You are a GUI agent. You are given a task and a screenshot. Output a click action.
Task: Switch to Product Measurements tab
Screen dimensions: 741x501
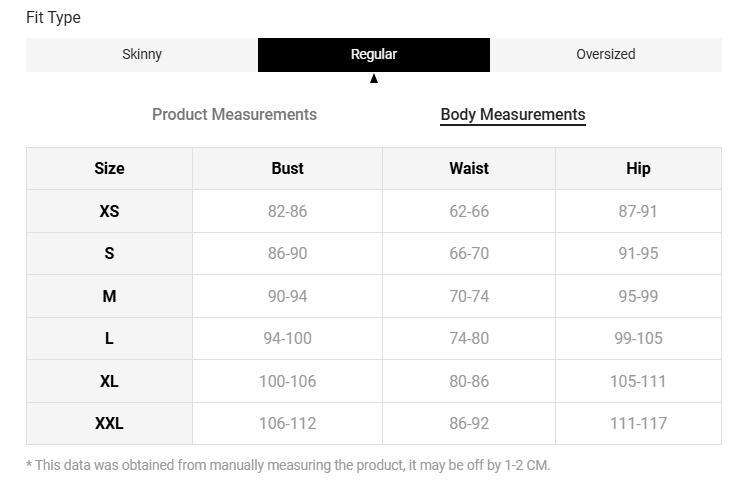(234, 115)
